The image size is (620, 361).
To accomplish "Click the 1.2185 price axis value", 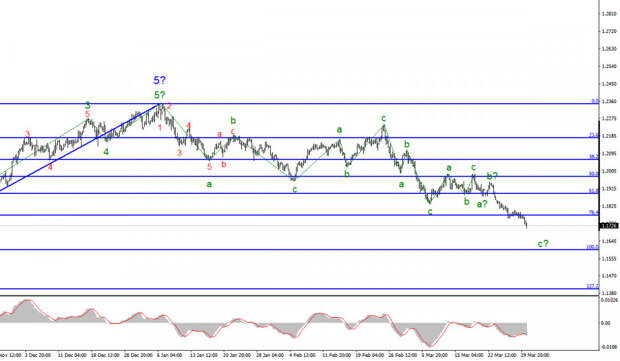I will click(x=609, y=136).
